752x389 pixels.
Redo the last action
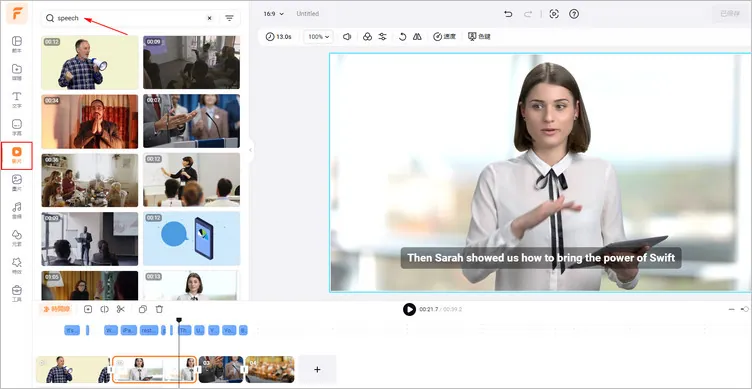click(x=528, y=14)
